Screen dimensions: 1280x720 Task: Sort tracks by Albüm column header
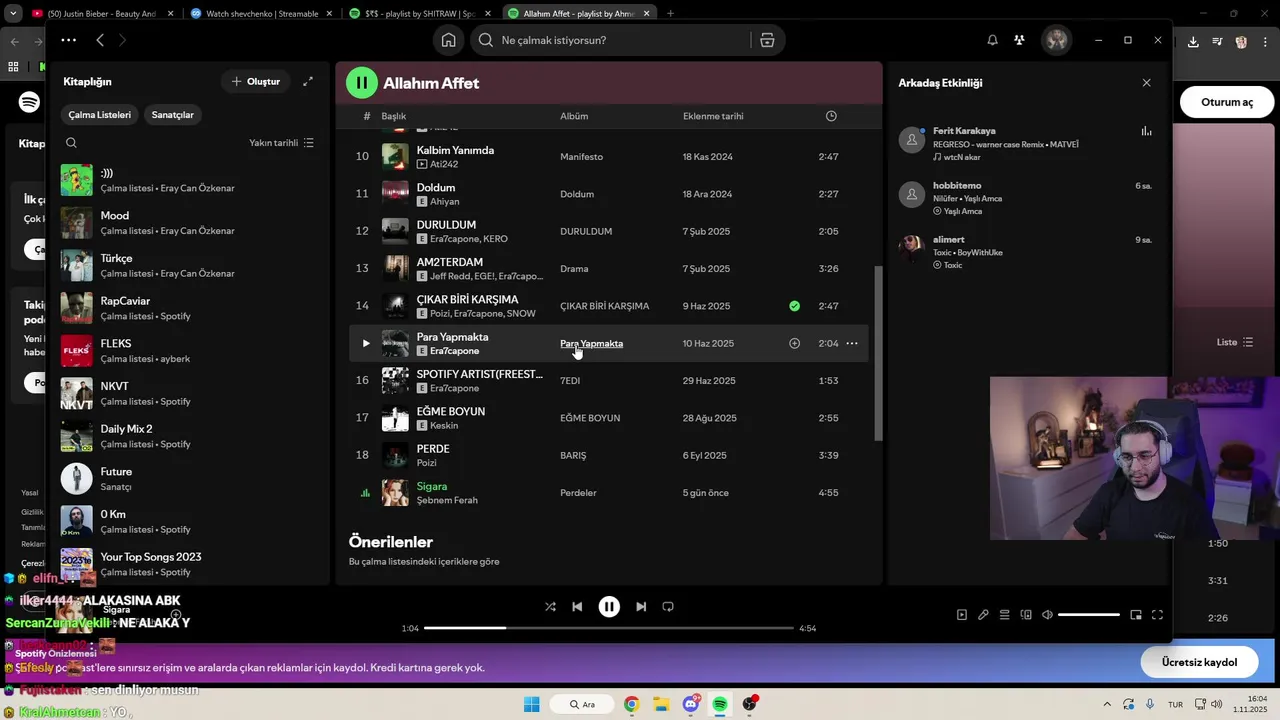(x=574, y=116)
